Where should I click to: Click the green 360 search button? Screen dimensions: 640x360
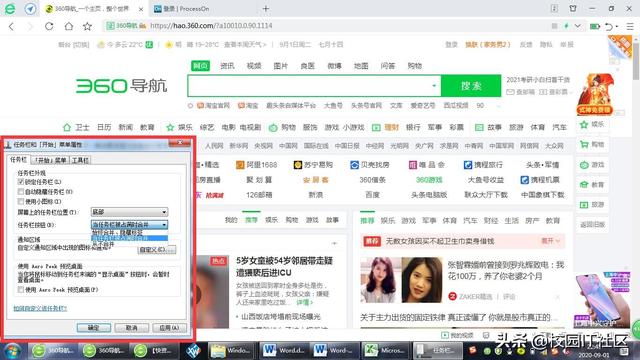pyautogui.click(x=471, y=86)
